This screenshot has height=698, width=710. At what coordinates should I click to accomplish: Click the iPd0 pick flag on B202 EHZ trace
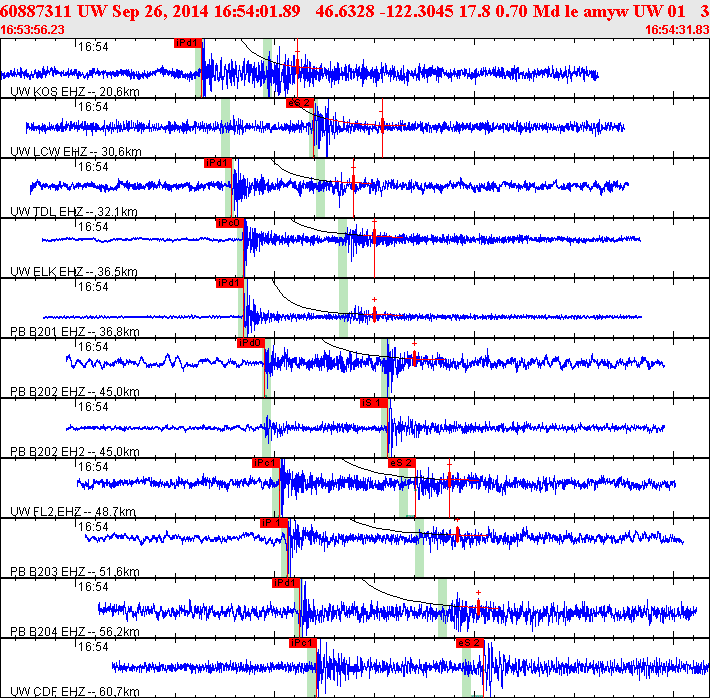pos(250,343)
